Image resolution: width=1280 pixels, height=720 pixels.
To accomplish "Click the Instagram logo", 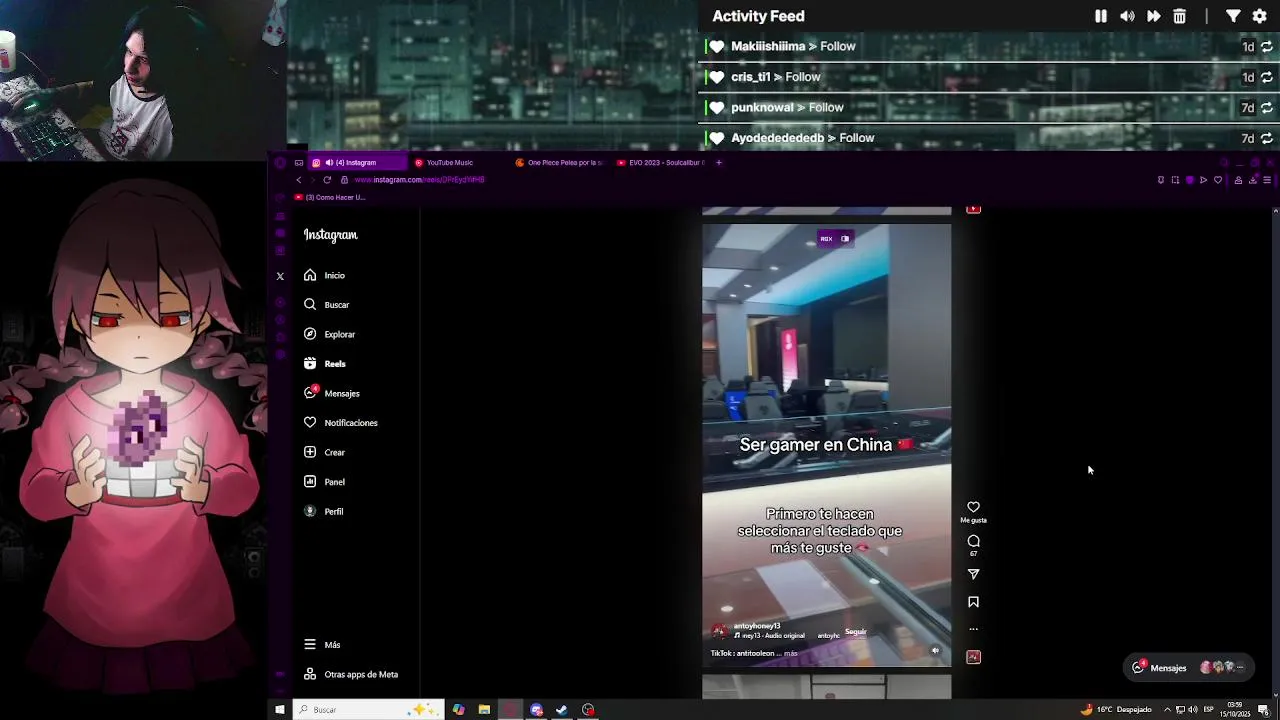I will pos(331,235).
